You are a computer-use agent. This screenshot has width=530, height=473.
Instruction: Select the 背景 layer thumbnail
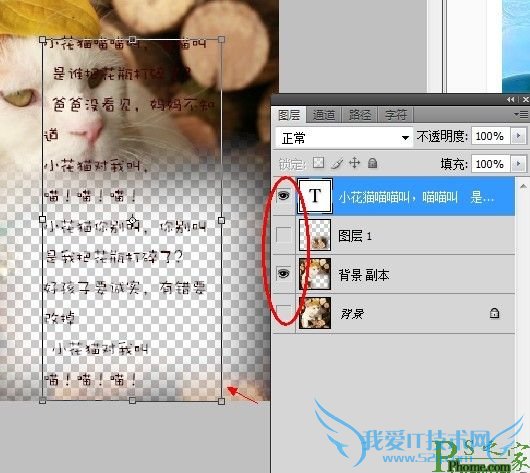315,313
